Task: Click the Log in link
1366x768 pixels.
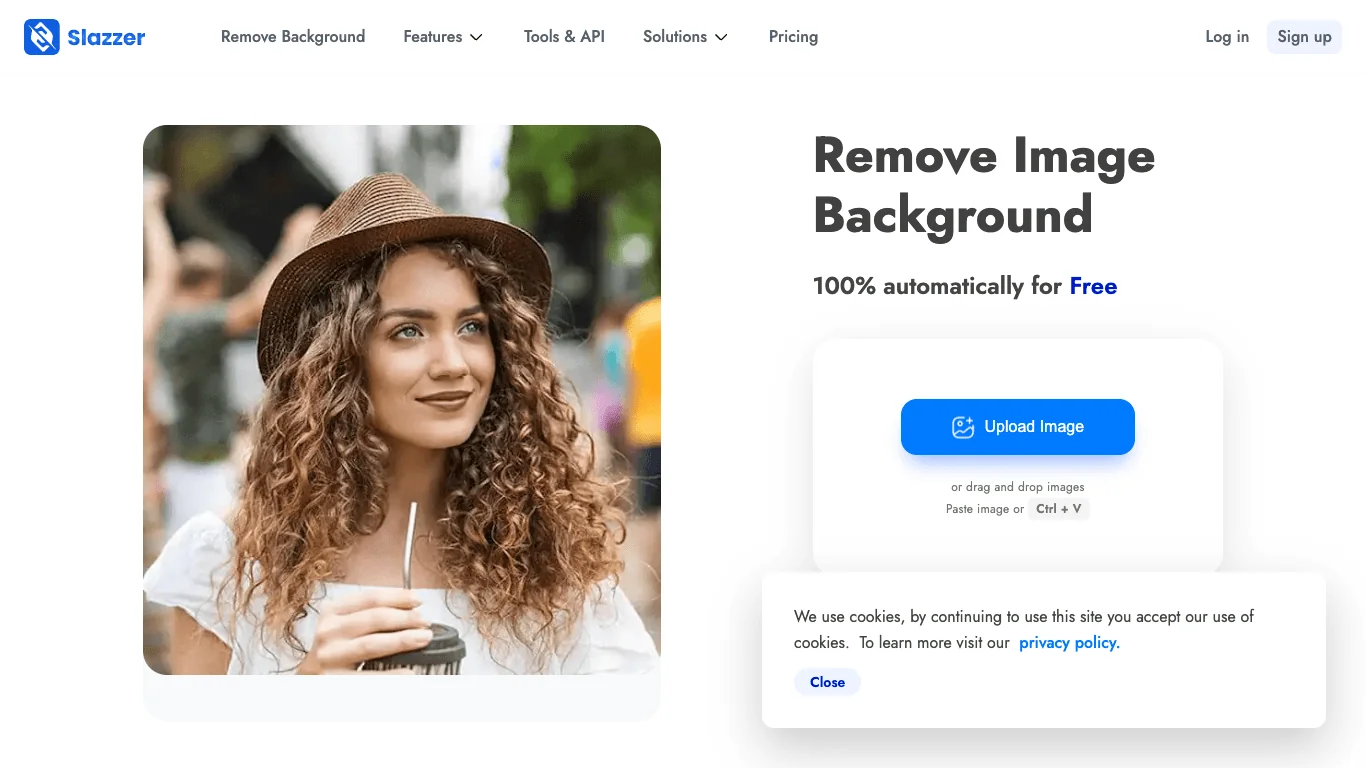Action: 1227,37
